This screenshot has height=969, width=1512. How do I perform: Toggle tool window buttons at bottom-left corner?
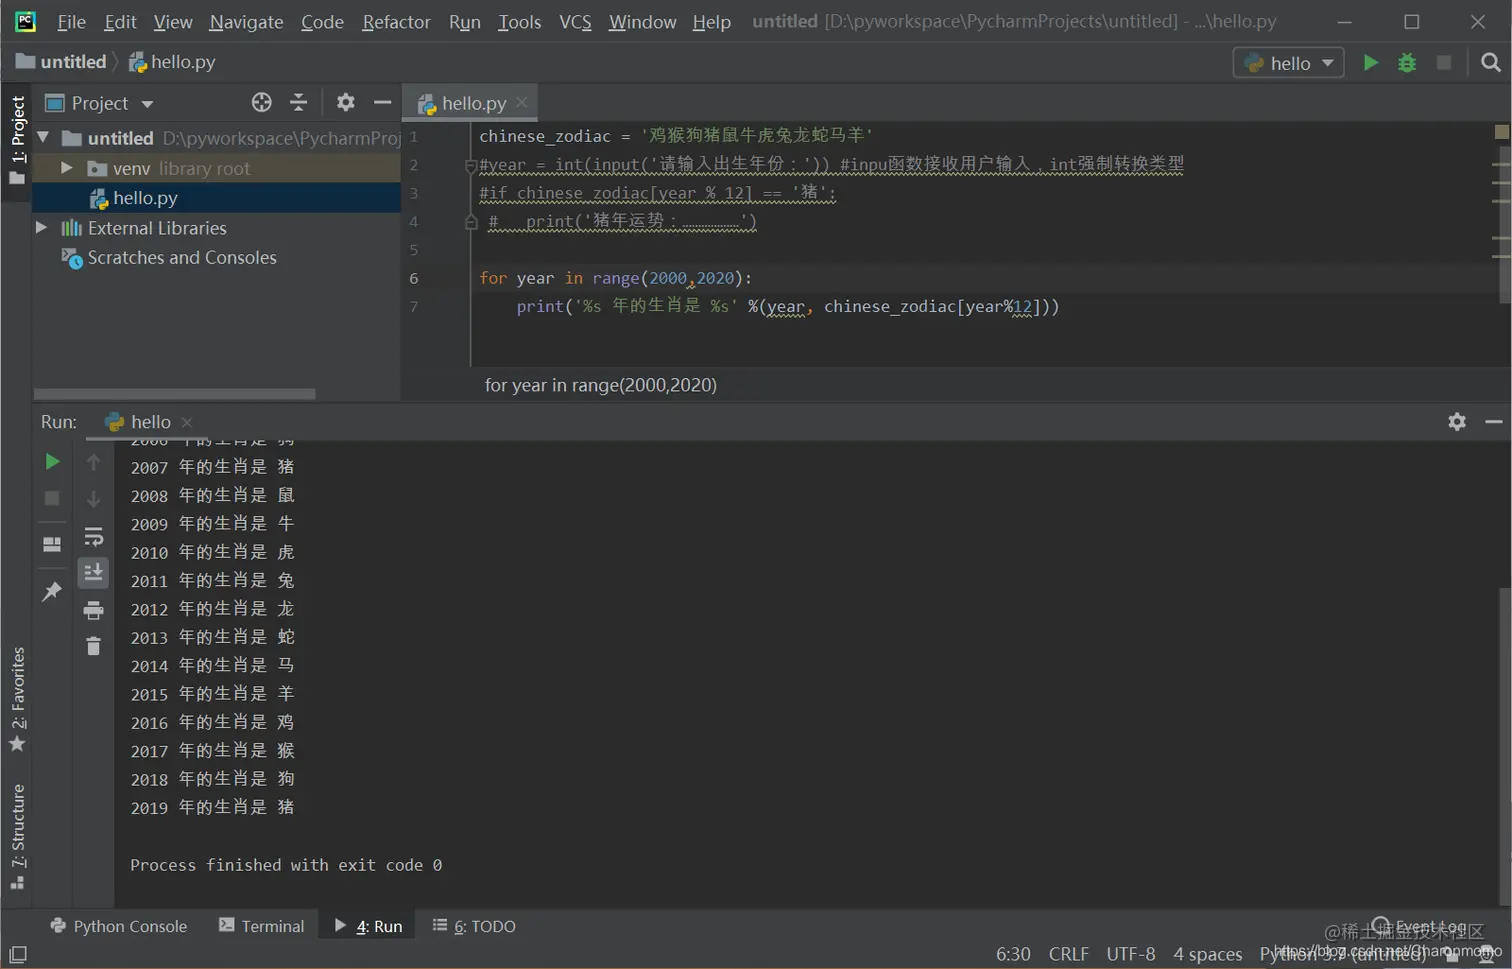[18, 954]
